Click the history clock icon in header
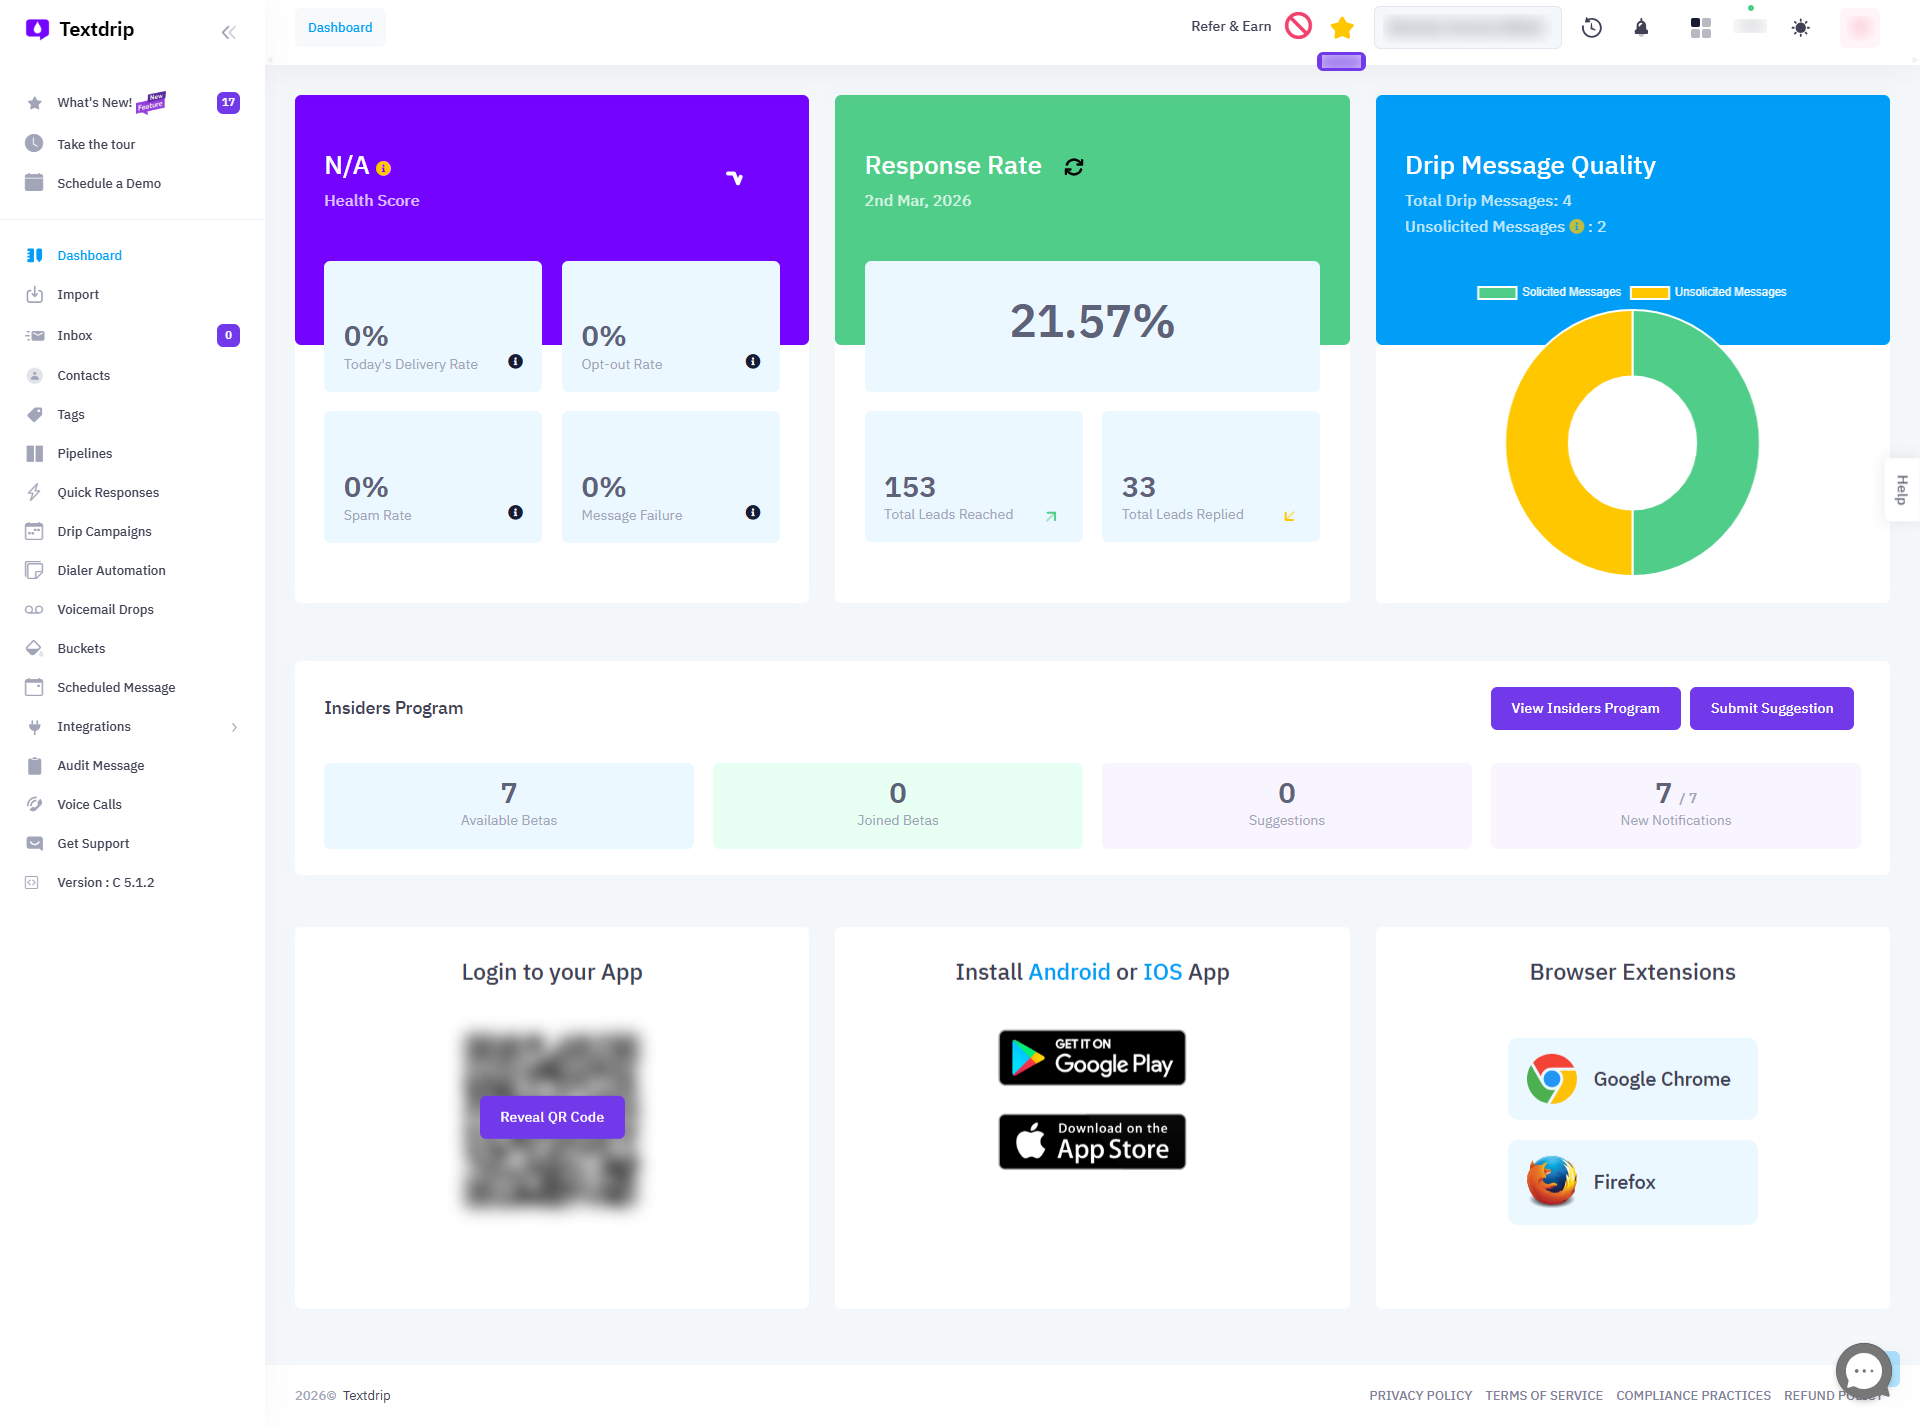Viewport: 1920px width, 1427px height. [x=1592, y=28]
